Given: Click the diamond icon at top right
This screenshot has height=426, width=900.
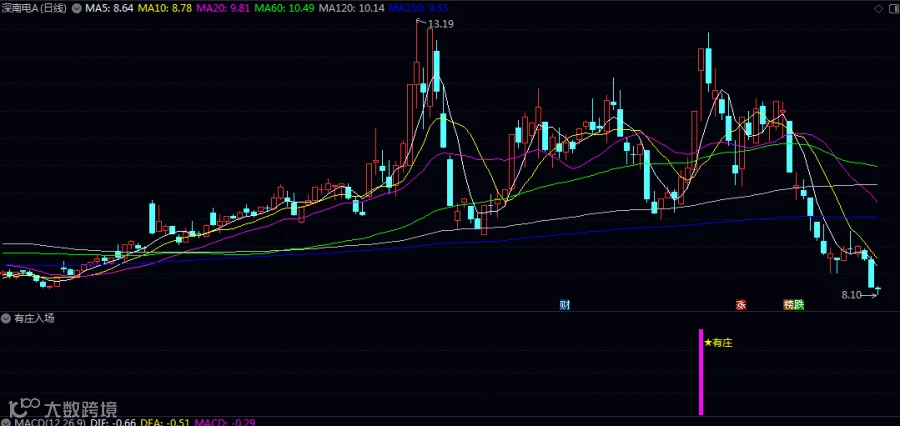Looking at the screenshot, I should click(x=879, y=9).
